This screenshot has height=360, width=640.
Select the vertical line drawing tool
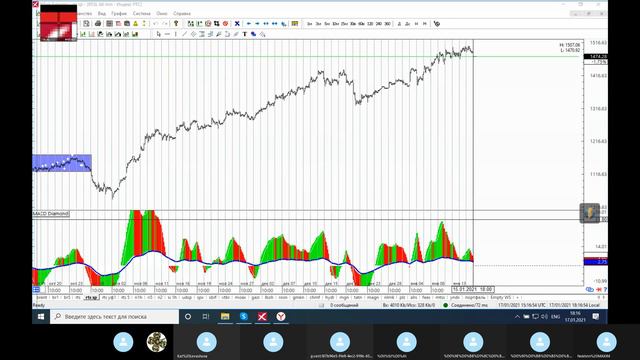[176, 34]
